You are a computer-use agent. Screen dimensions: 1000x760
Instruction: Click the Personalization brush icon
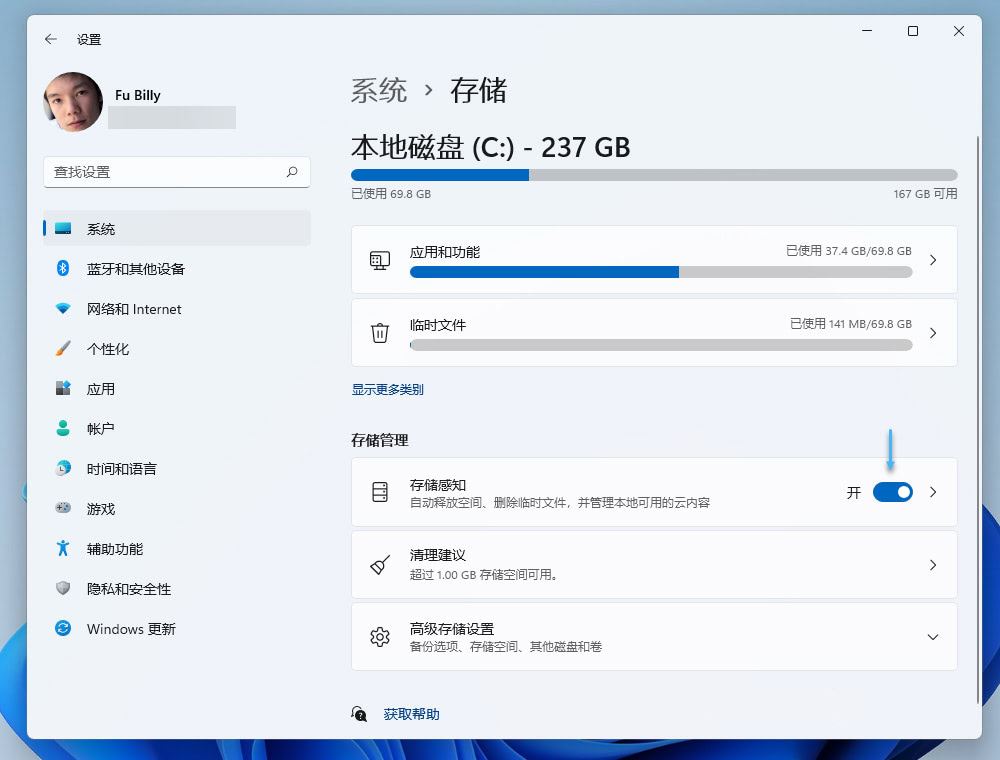(63, 349)
